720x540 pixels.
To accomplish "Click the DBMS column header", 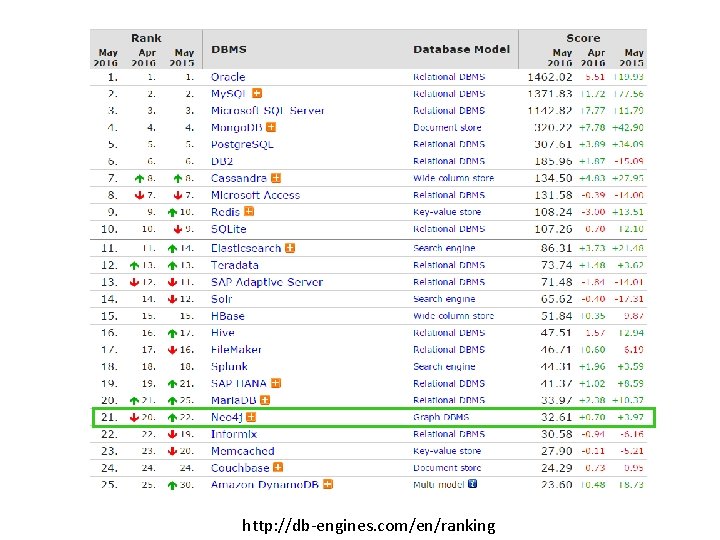I will coord(229,49).
